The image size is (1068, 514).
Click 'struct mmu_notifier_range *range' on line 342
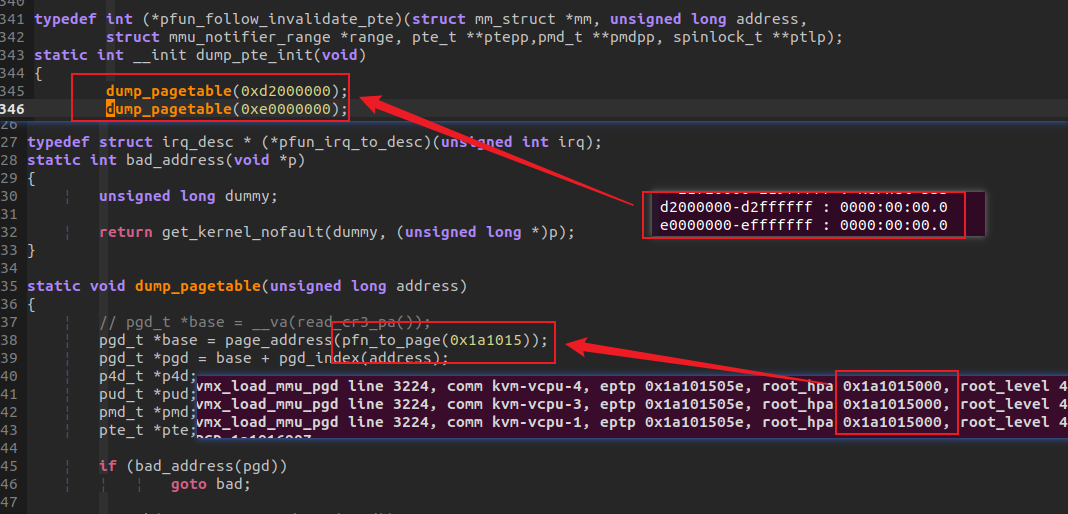click(254, 37)
